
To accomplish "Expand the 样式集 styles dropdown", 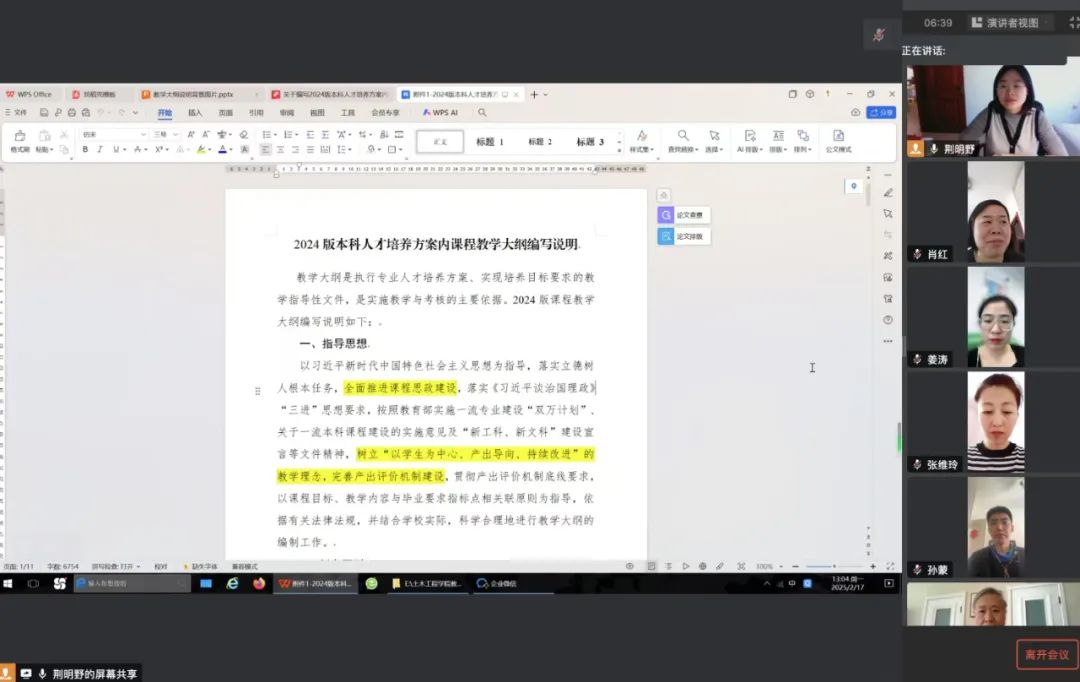I will coord(641,141).
